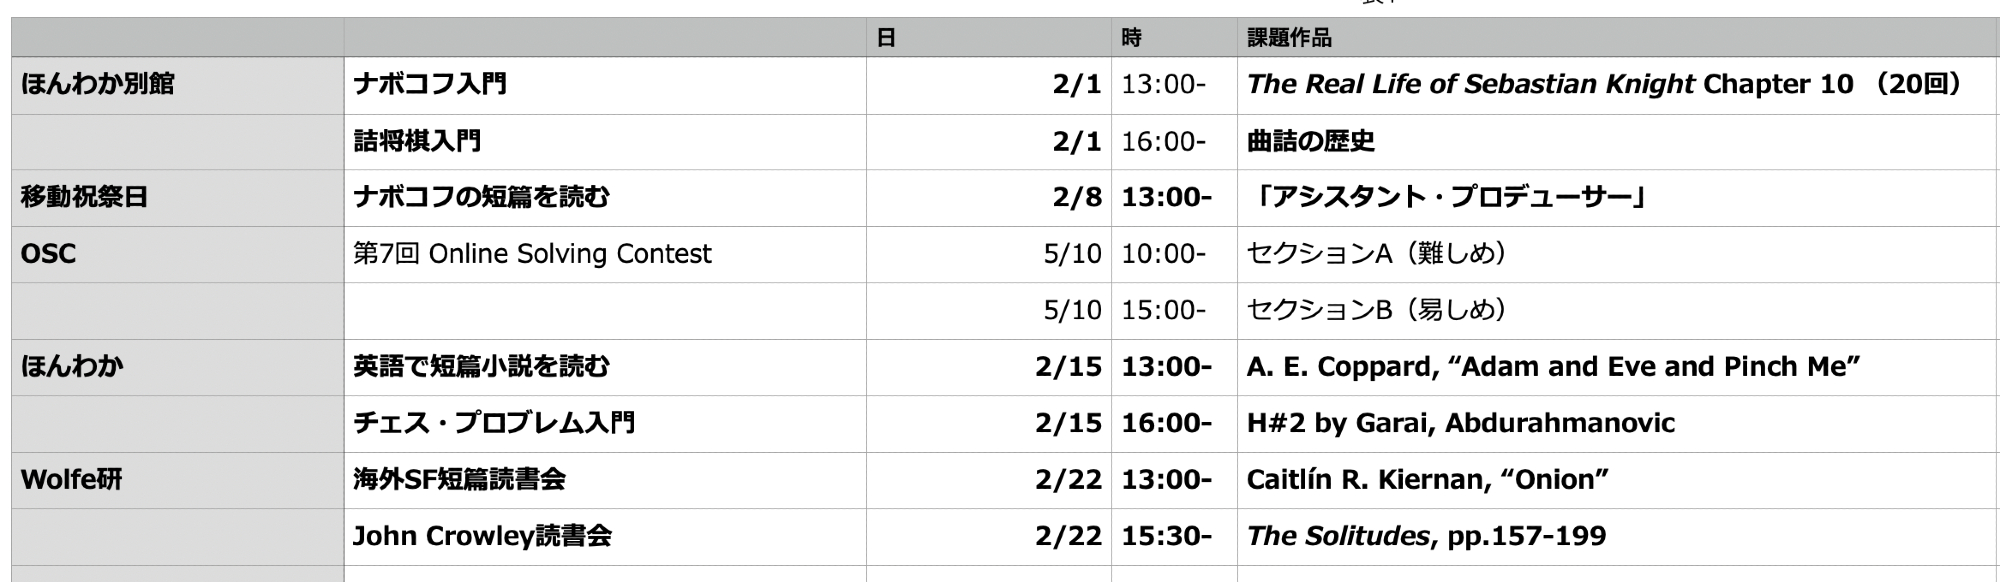Select the John Crowley読書会 cell
This screenshot has width=2000, height=582.
click(x=604, y=536)
